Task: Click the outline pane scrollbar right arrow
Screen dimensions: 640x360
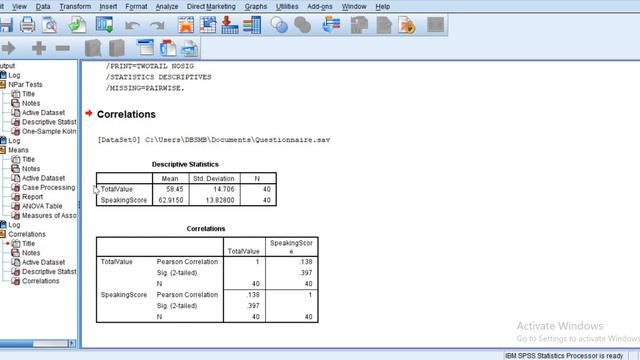Action: 72,344
